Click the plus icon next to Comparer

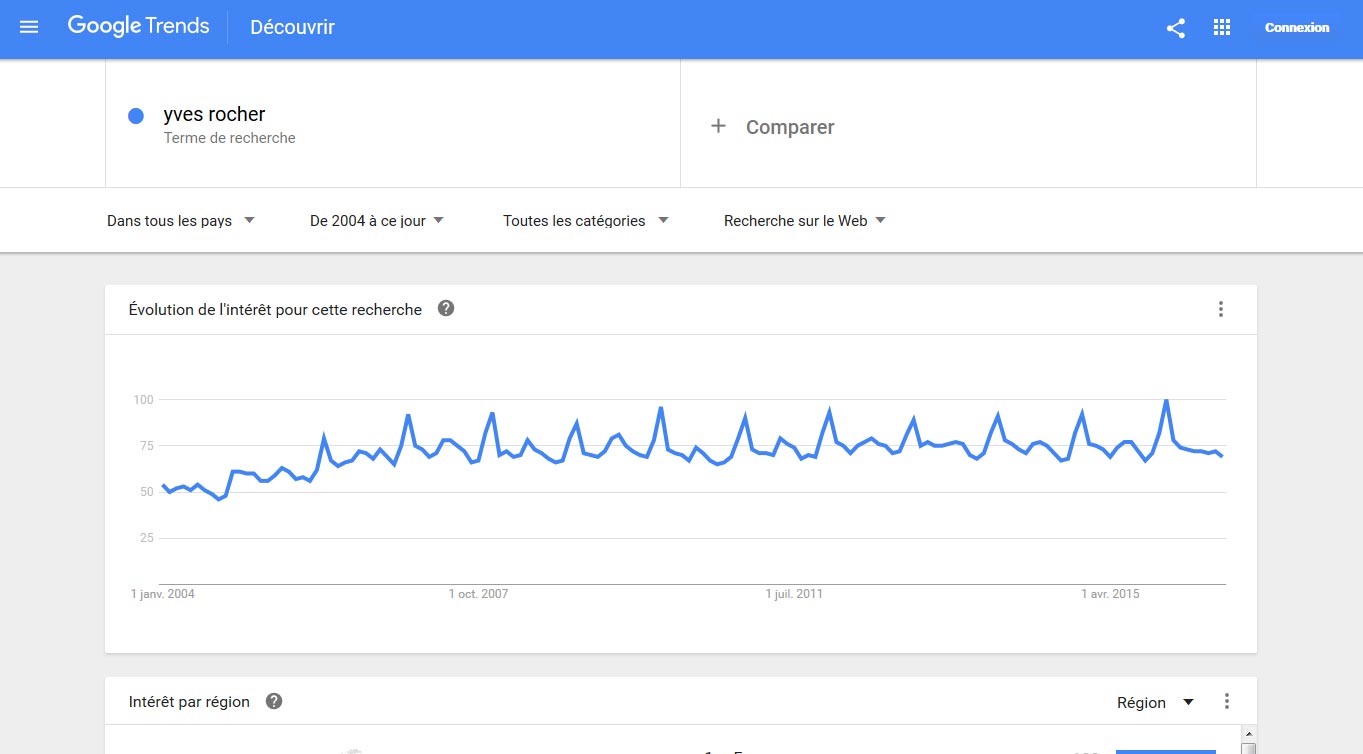click(718, 126)
